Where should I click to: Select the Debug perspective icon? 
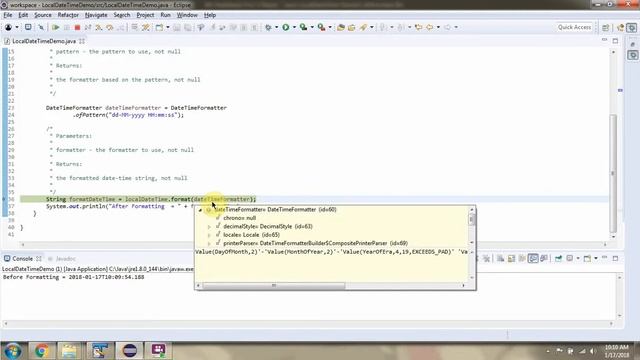click(632, 27)
